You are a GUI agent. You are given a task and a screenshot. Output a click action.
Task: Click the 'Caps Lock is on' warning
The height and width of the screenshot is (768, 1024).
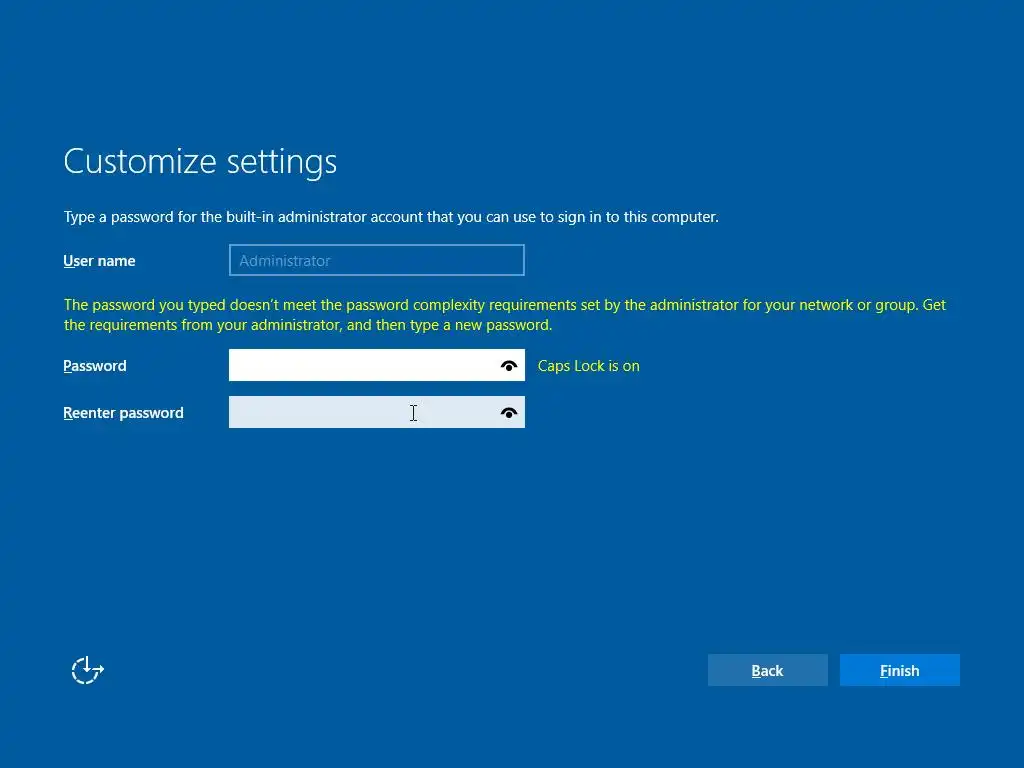(x=588, y=366)
